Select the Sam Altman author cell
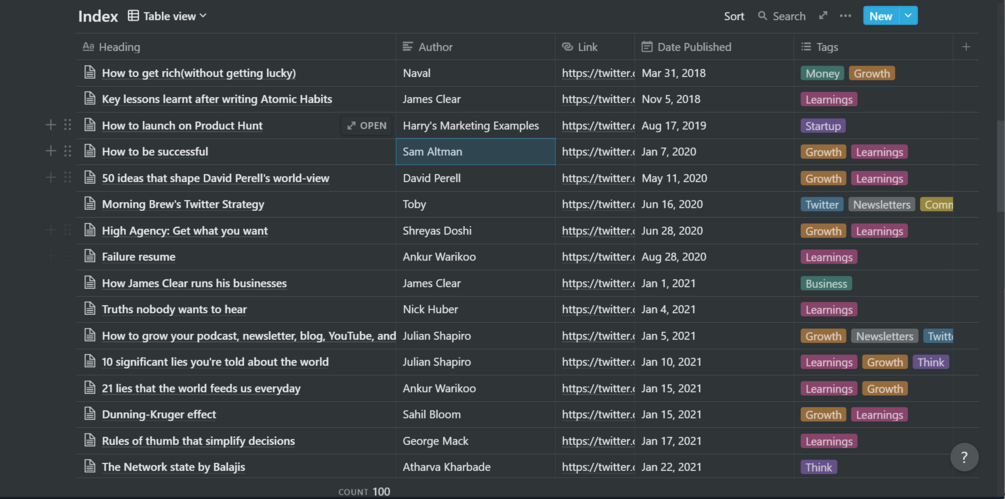 (475, 152)
